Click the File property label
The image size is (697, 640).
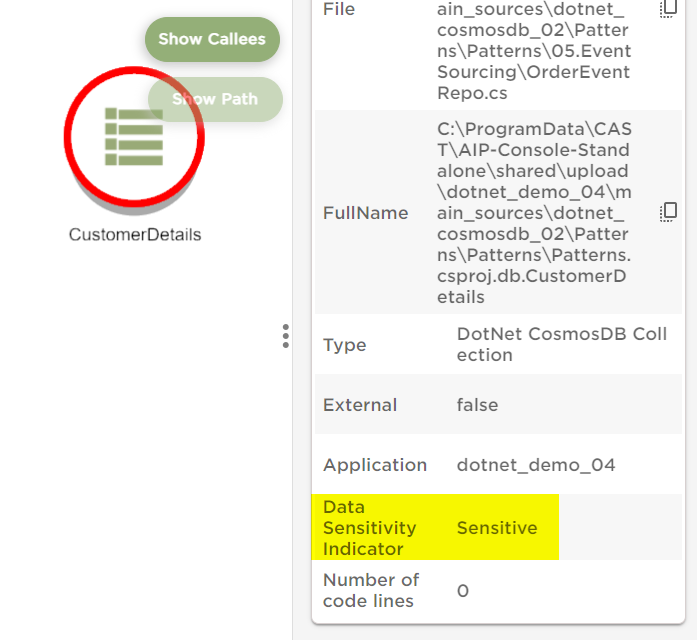(339, 10)
